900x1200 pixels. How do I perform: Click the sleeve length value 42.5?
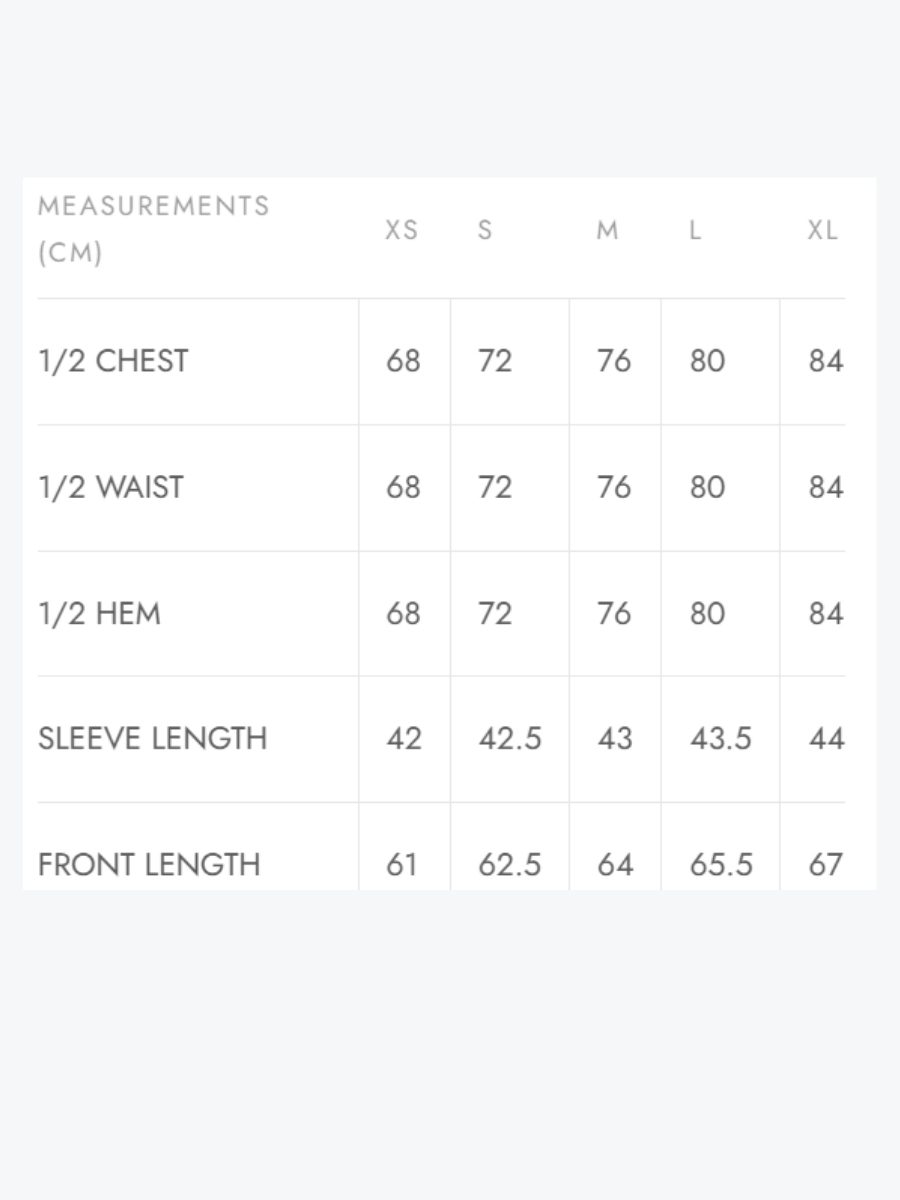point(510,739)
